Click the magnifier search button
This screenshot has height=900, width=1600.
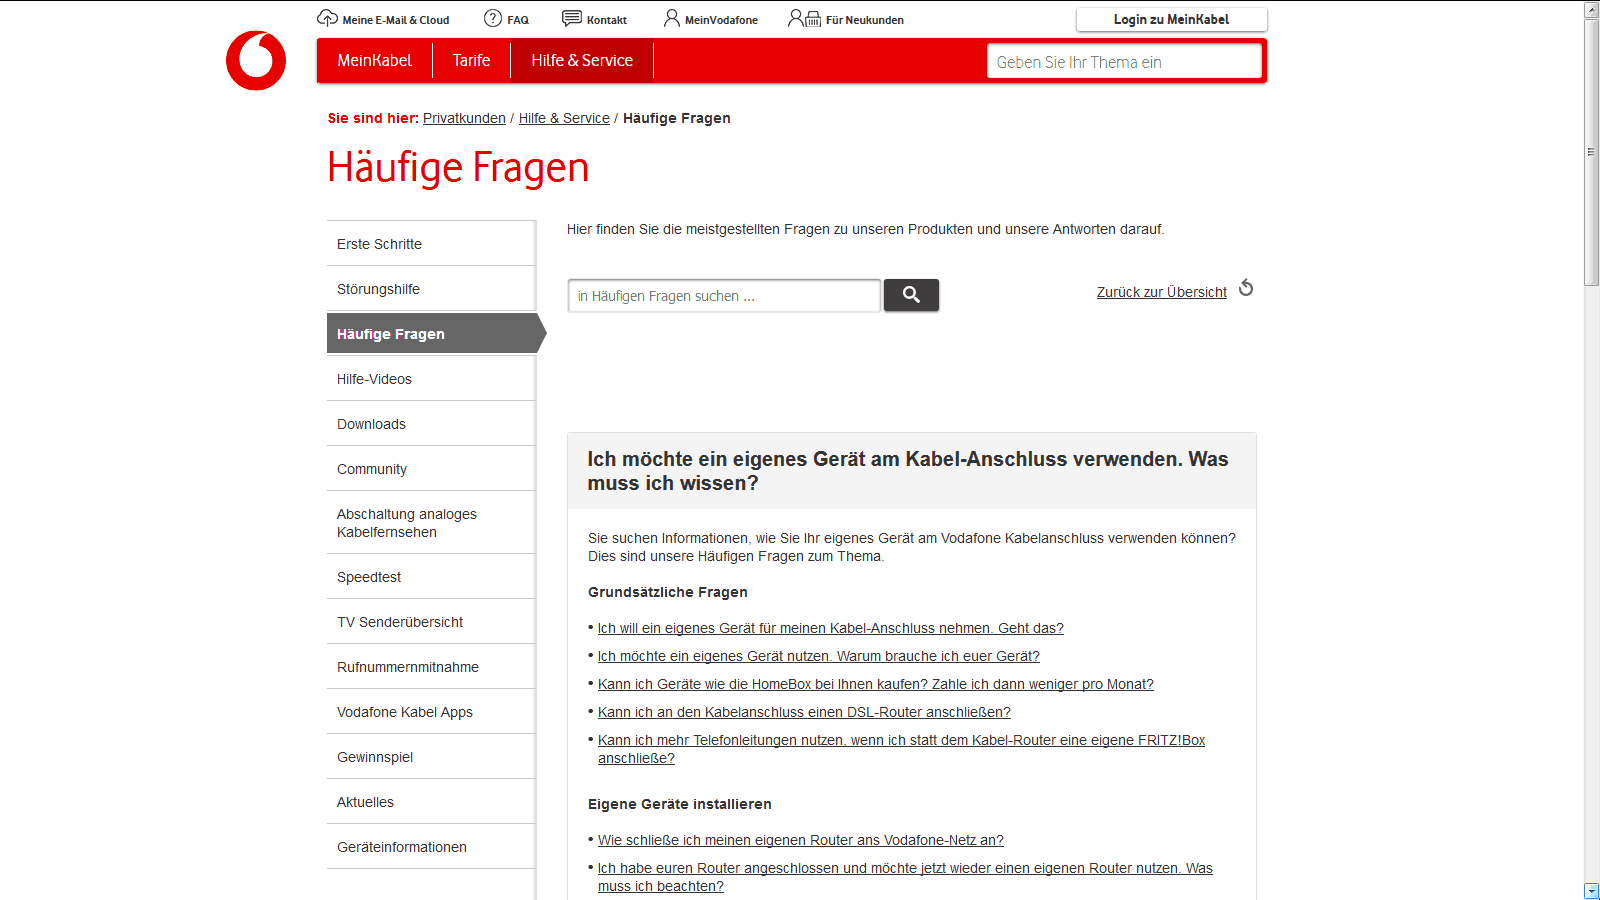coord(911,295)
